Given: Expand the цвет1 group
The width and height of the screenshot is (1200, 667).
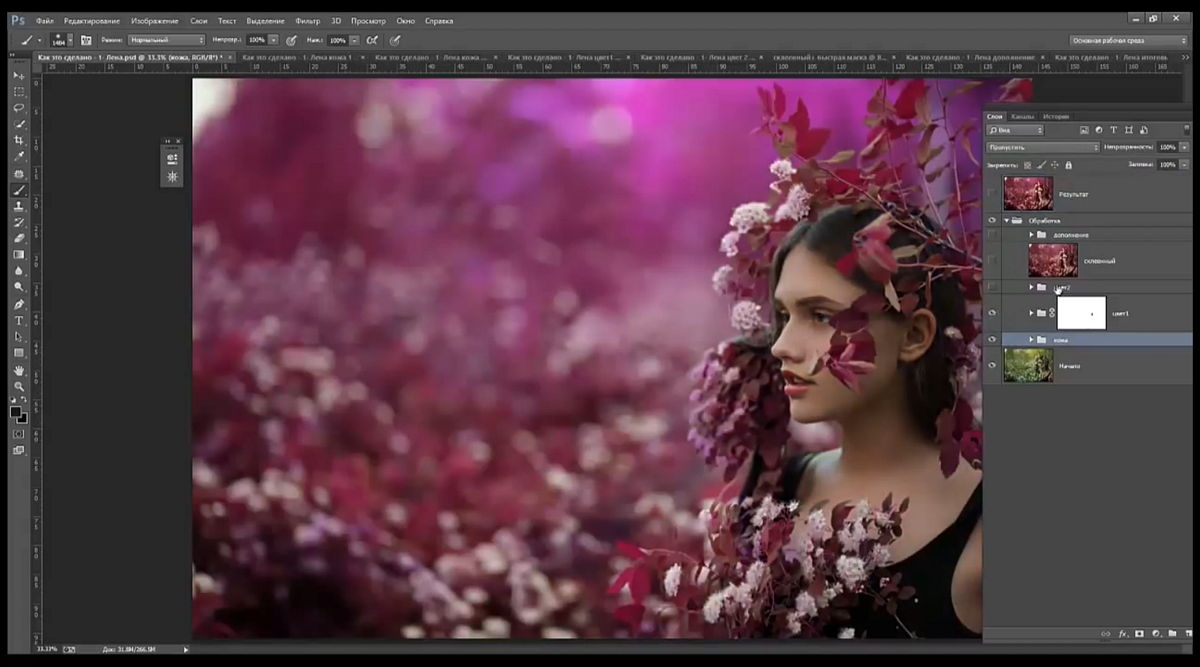Looking at the screenshot, I should pos(1031,313).
